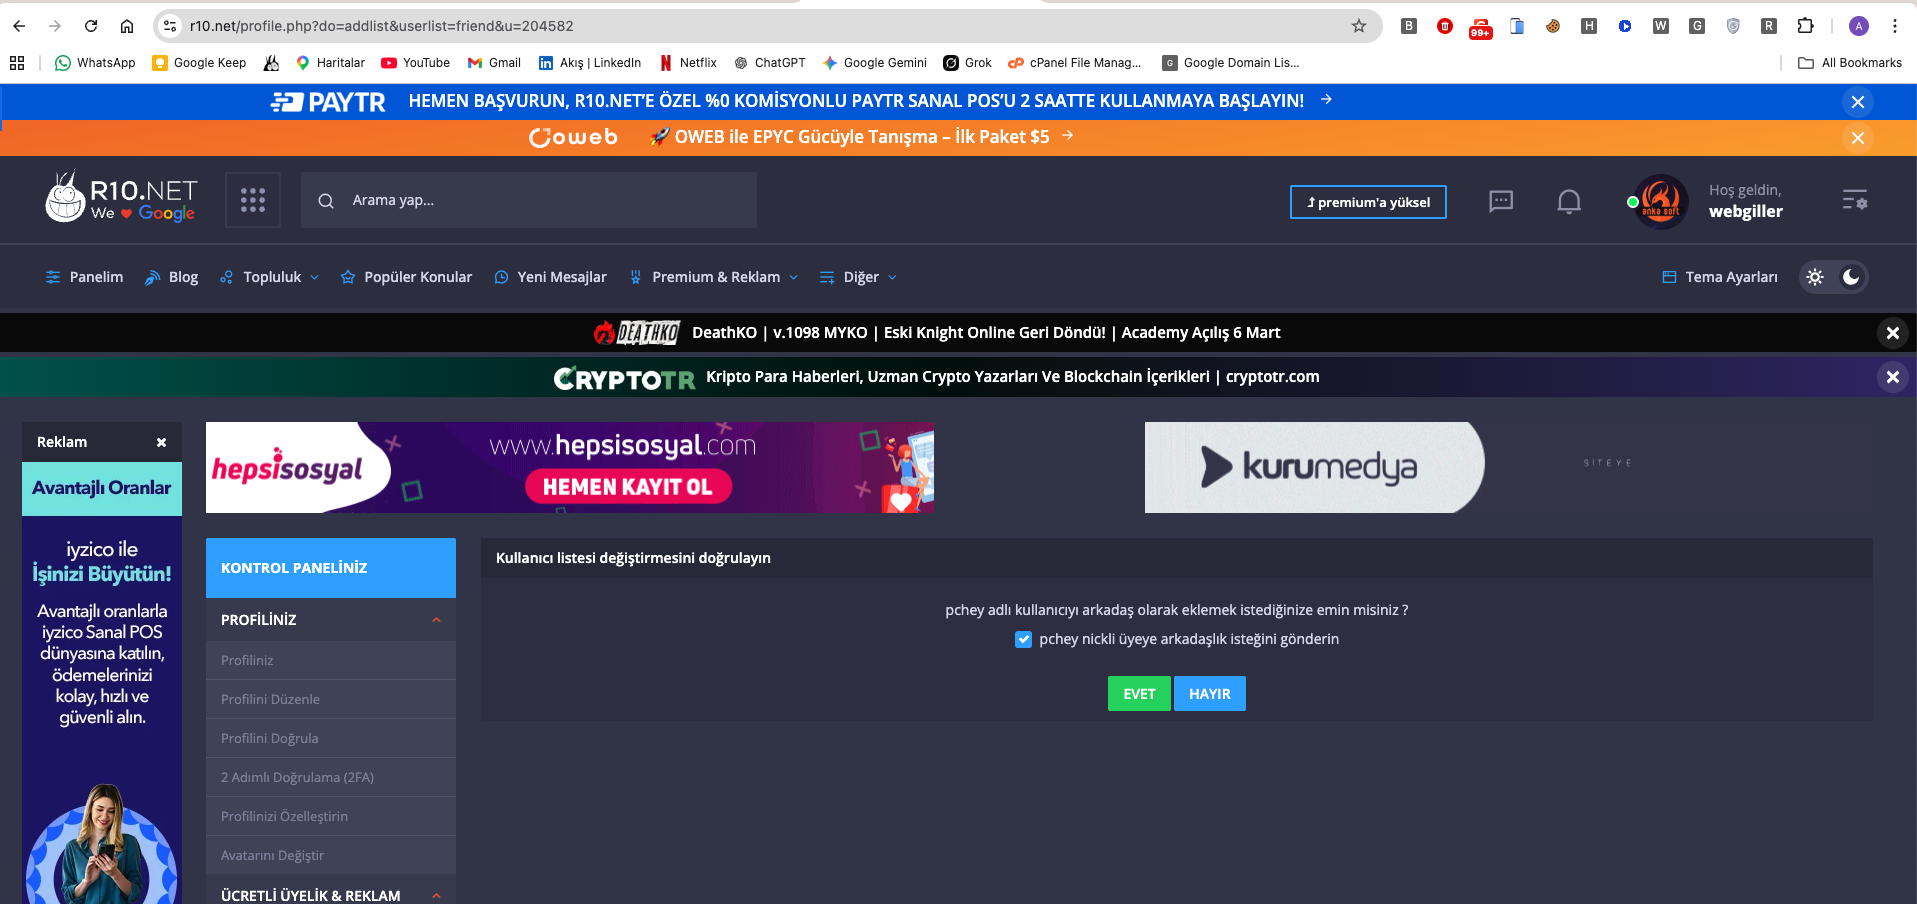
Task: Bookmark this page with the star
Action: (x=1359, y=26)
